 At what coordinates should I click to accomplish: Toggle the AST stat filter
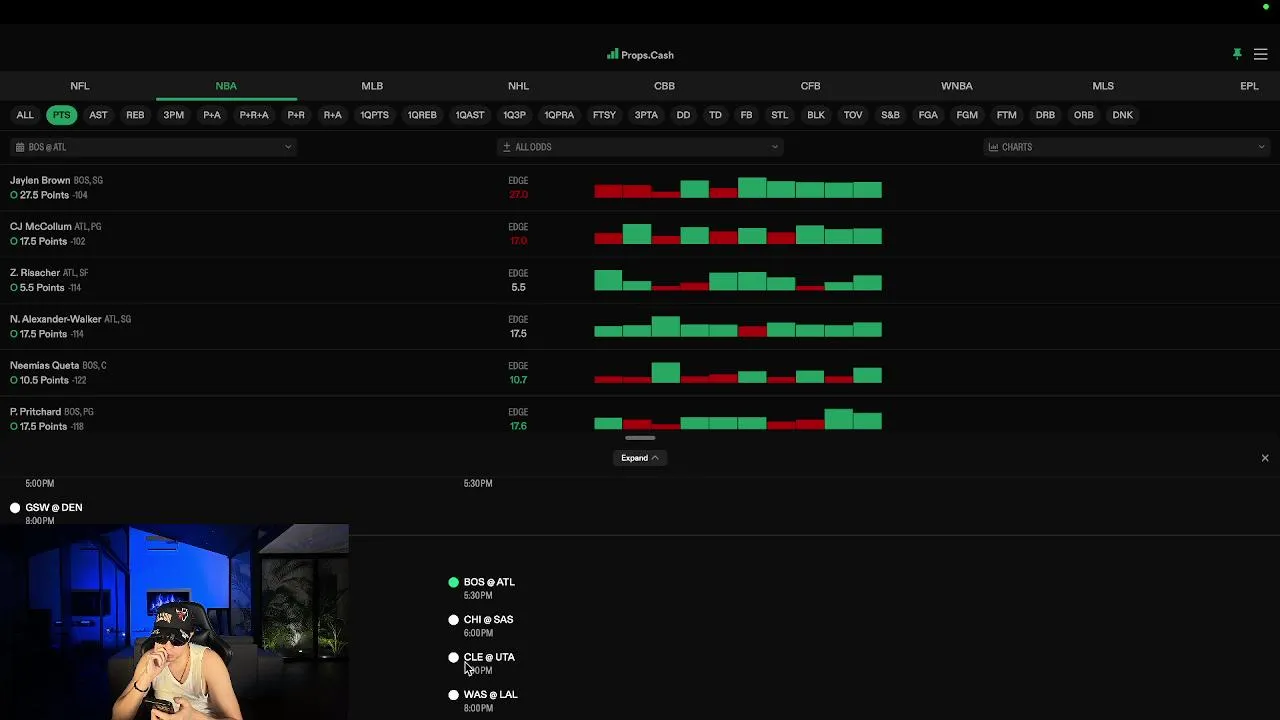pyautogui.click(x=98, y=115)
